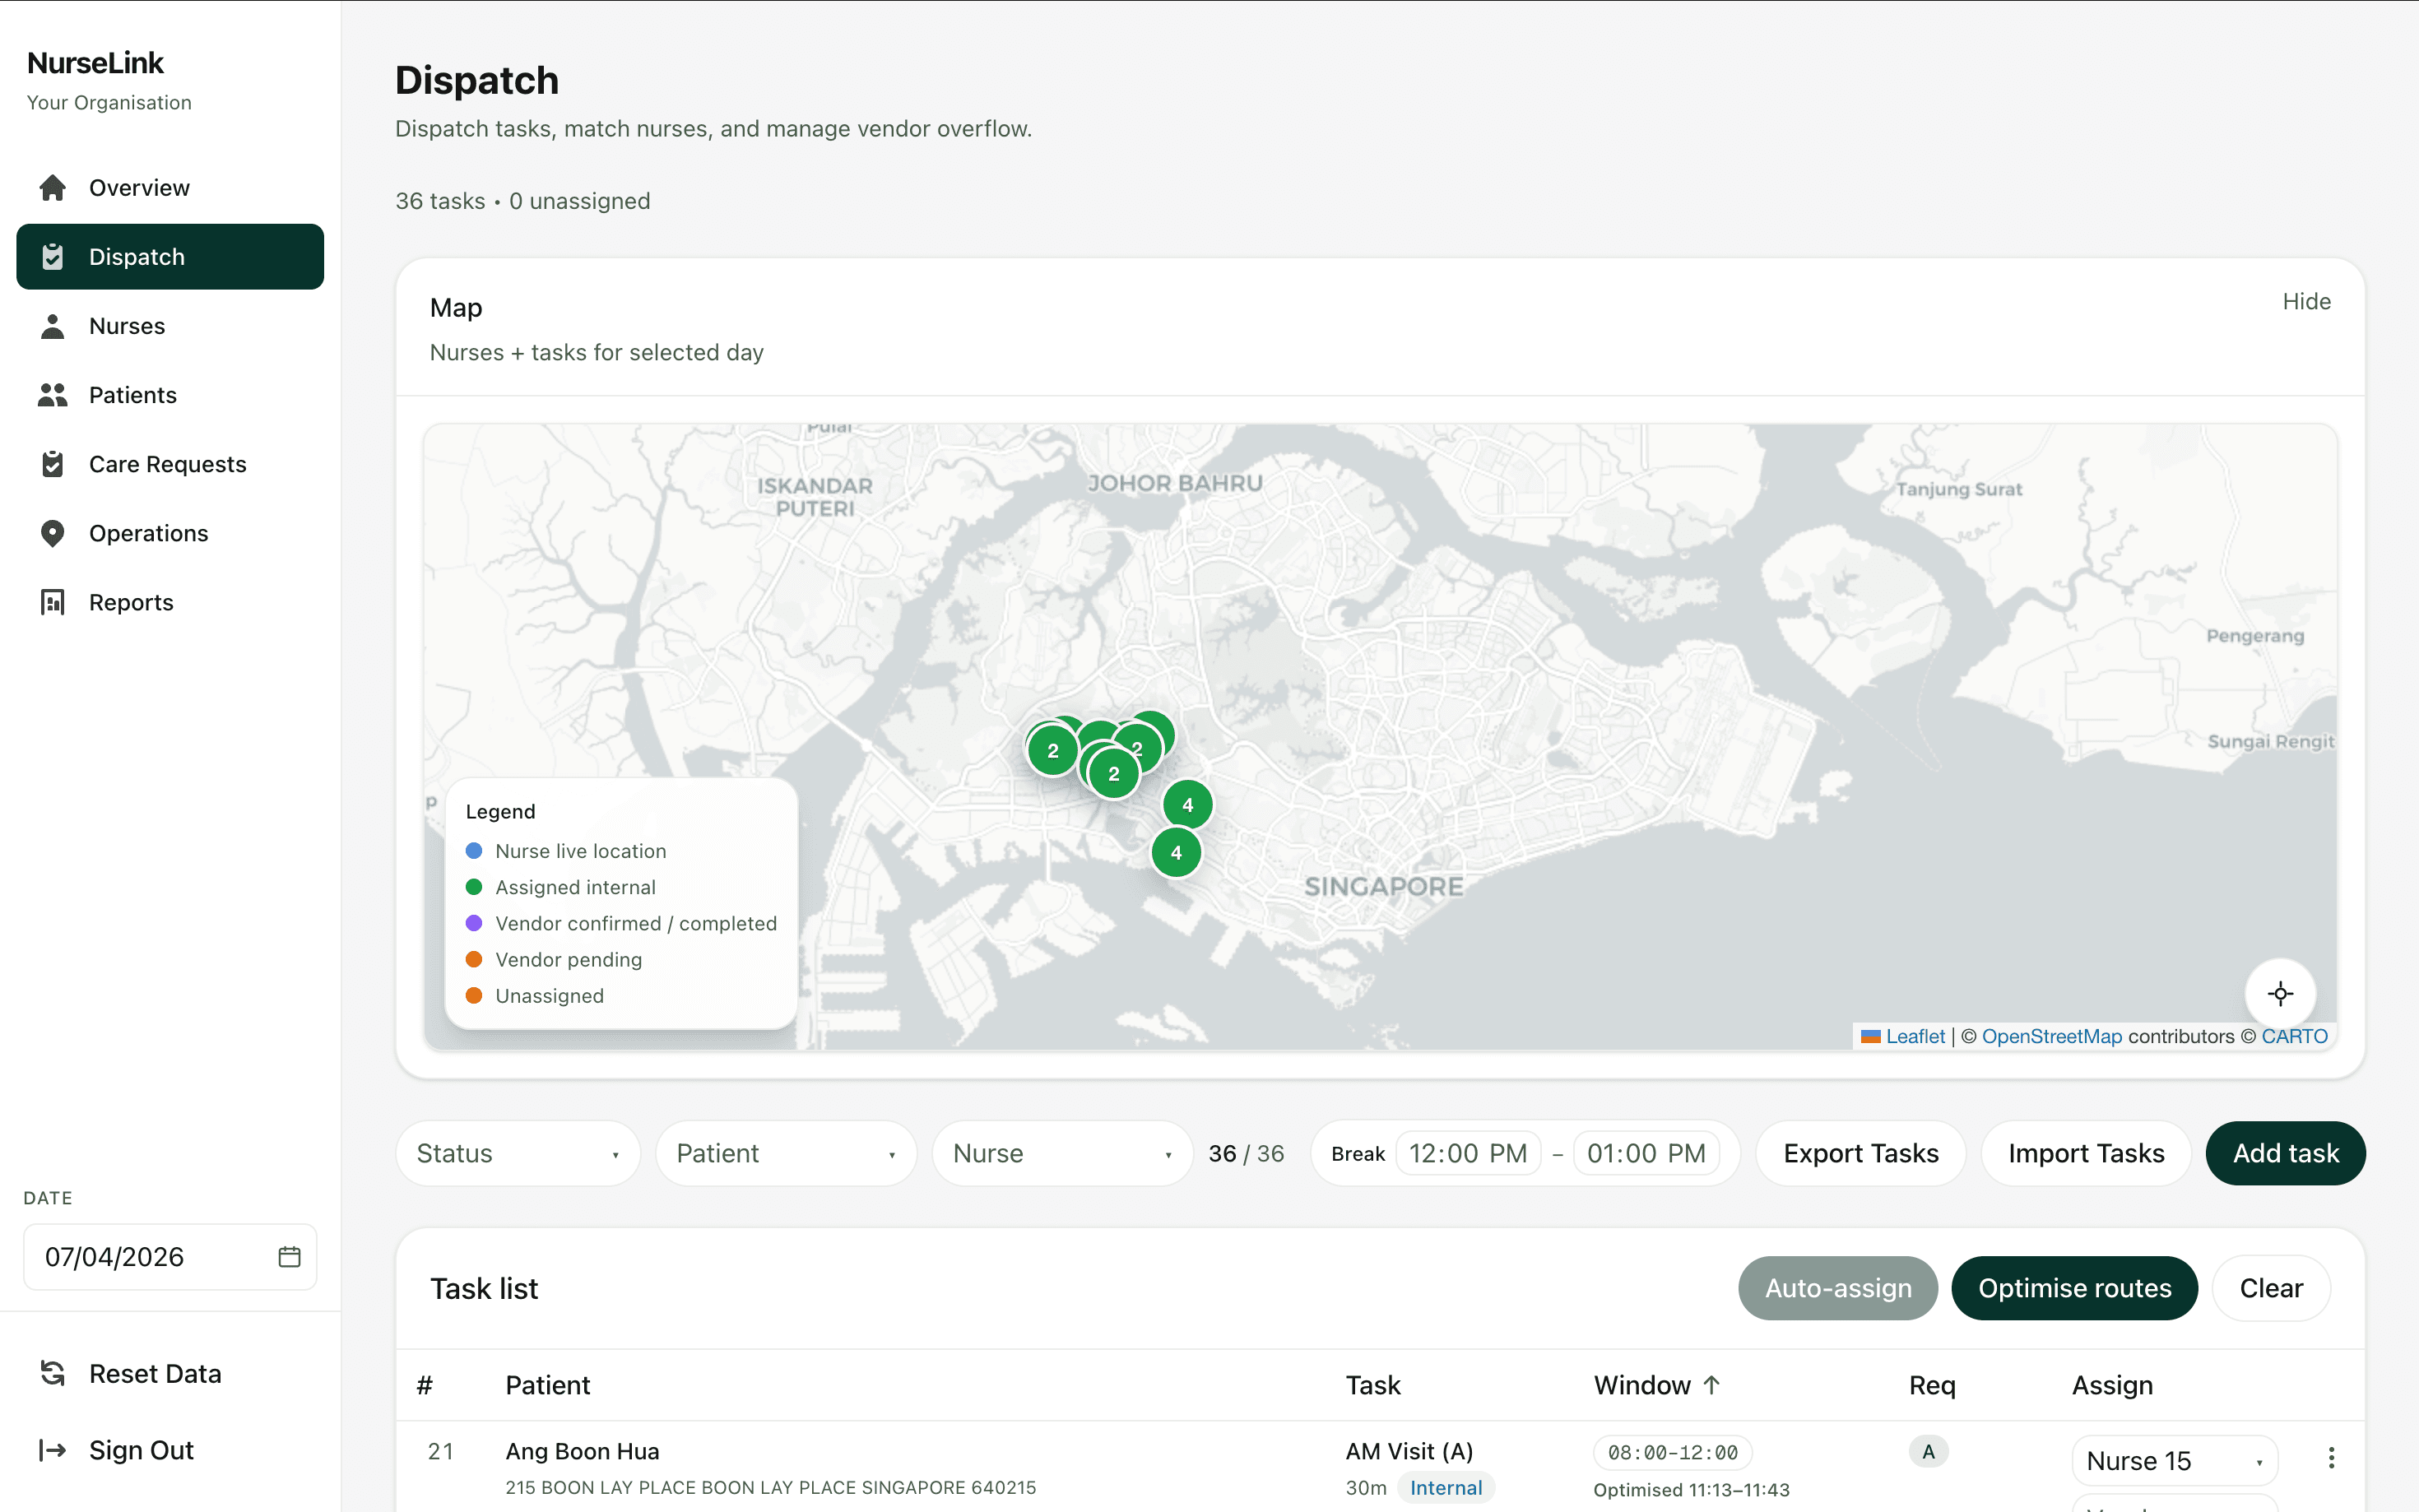
Task: Click the Dispatch clipboard icon
Action: click(x=52, y=257)
